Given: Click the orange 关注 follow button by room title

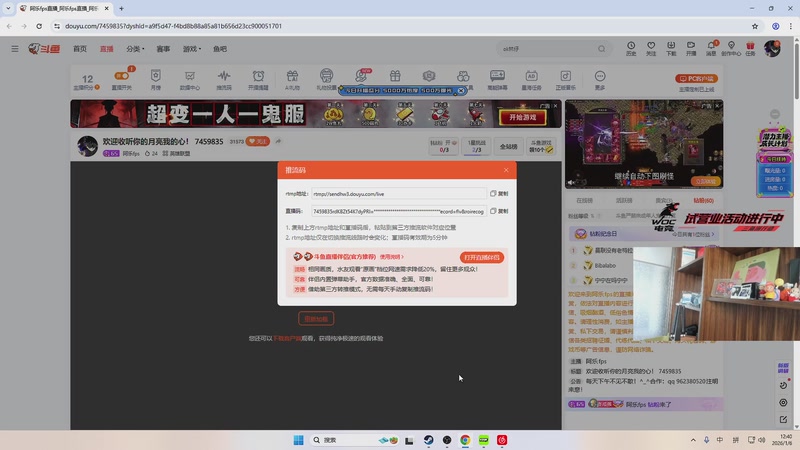Looking at the screenshot, I should (258, 141).
